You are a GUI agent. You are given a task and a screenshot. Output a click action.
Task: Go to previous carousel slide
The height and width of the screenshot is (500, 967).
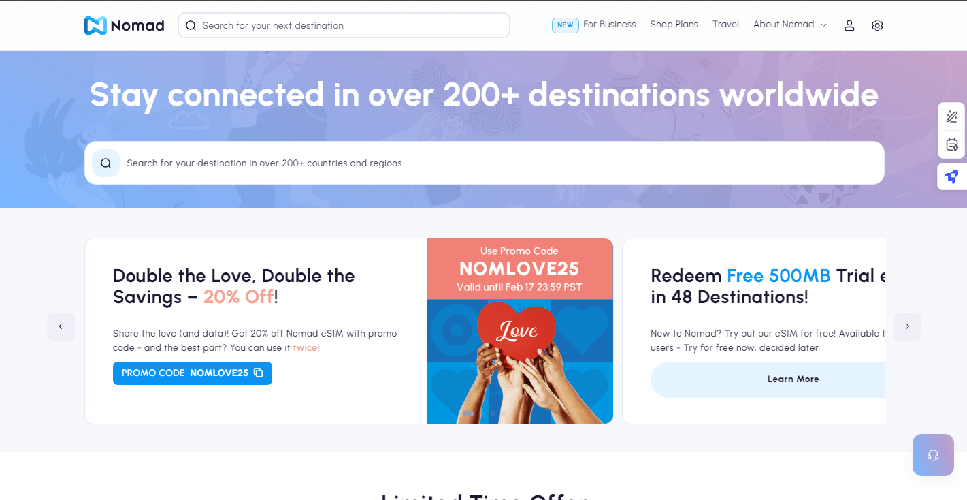click(x=60, y=327)
